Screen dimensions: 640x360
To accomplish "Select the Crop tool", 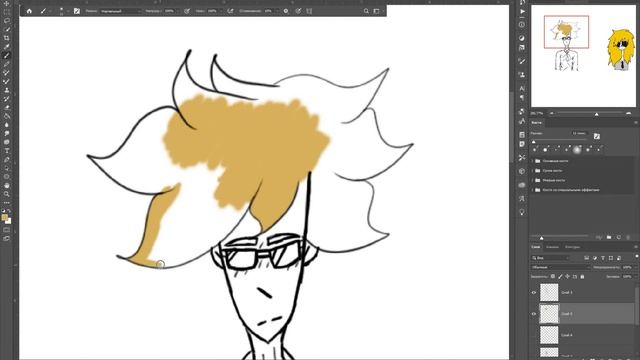I will pyautogui.click(x=7, y=38).
